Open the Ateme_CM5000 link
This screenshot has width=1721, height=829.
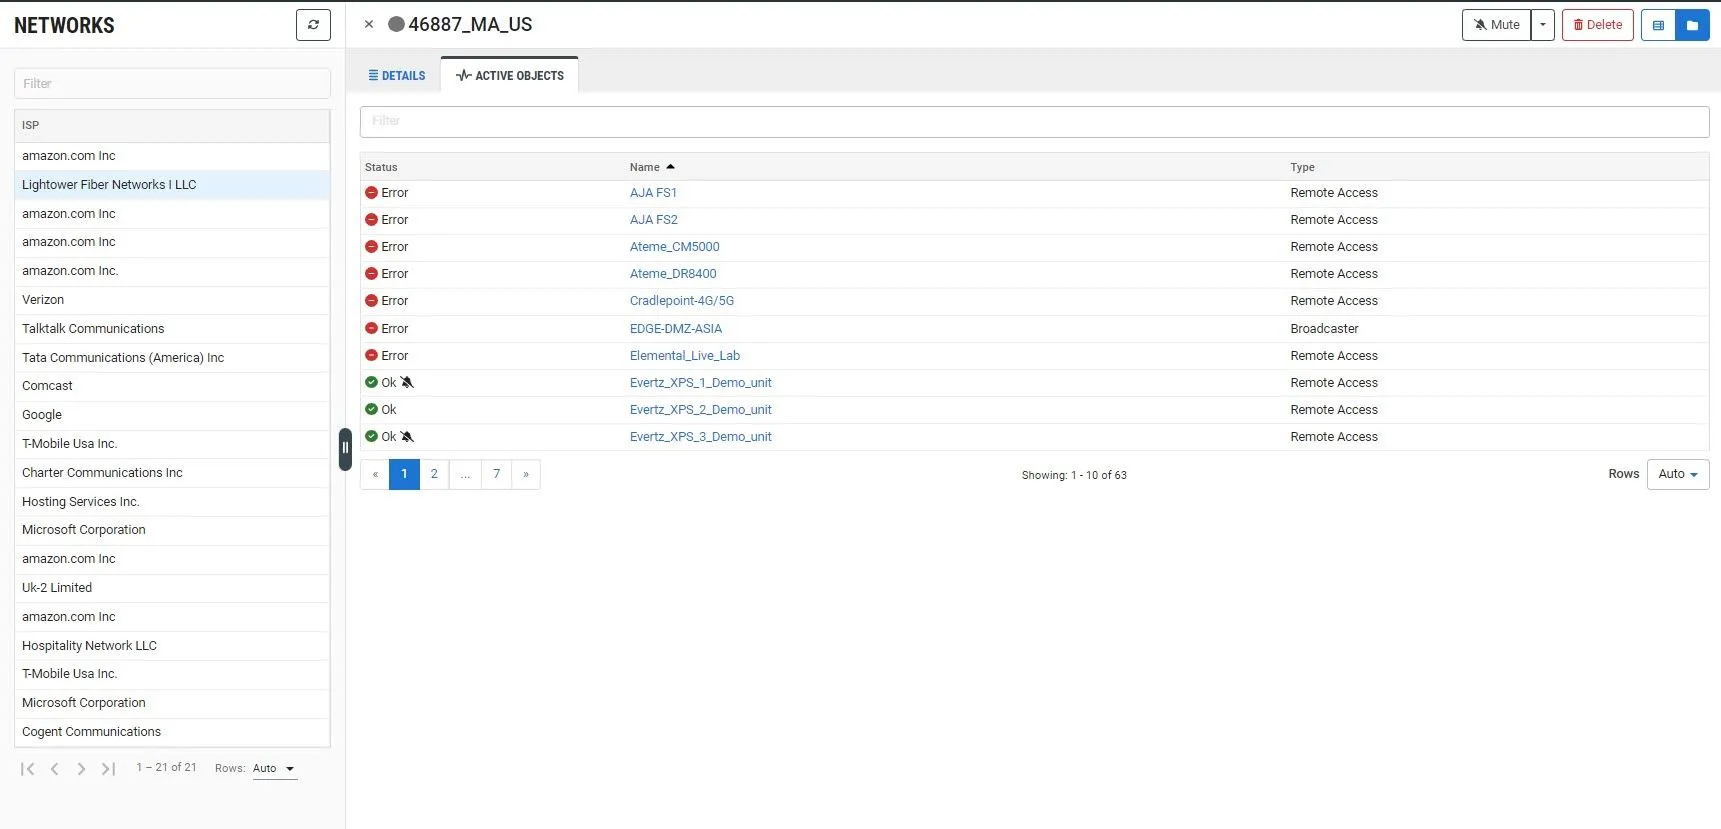[x=675, y=247]
